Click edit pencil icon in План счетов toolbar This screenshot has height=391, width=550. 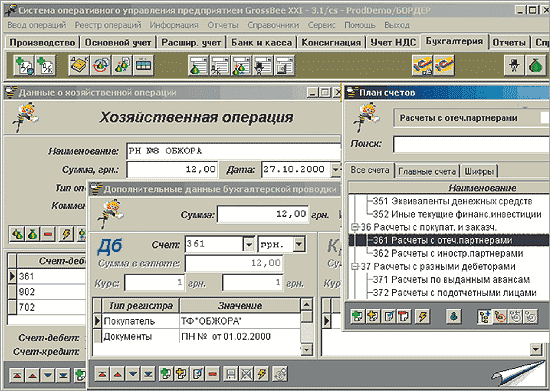tap(388, 316)
